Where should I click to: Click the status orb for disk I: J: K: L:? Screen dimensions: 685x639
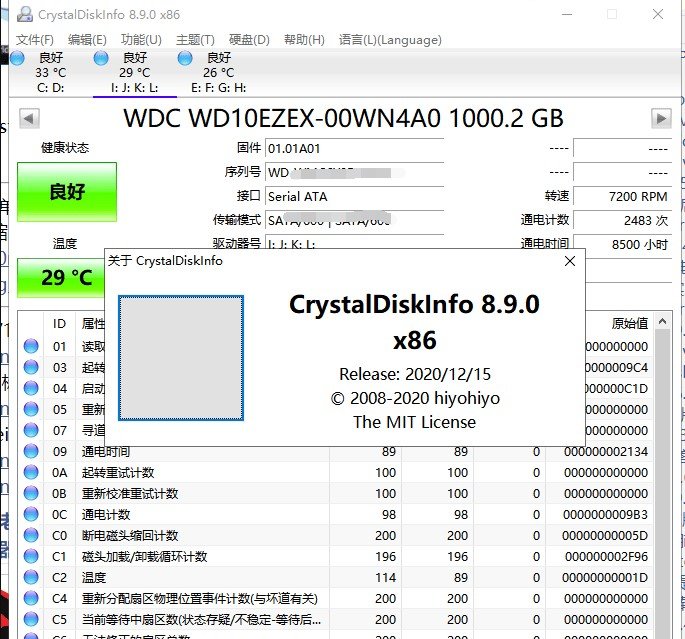101,58
